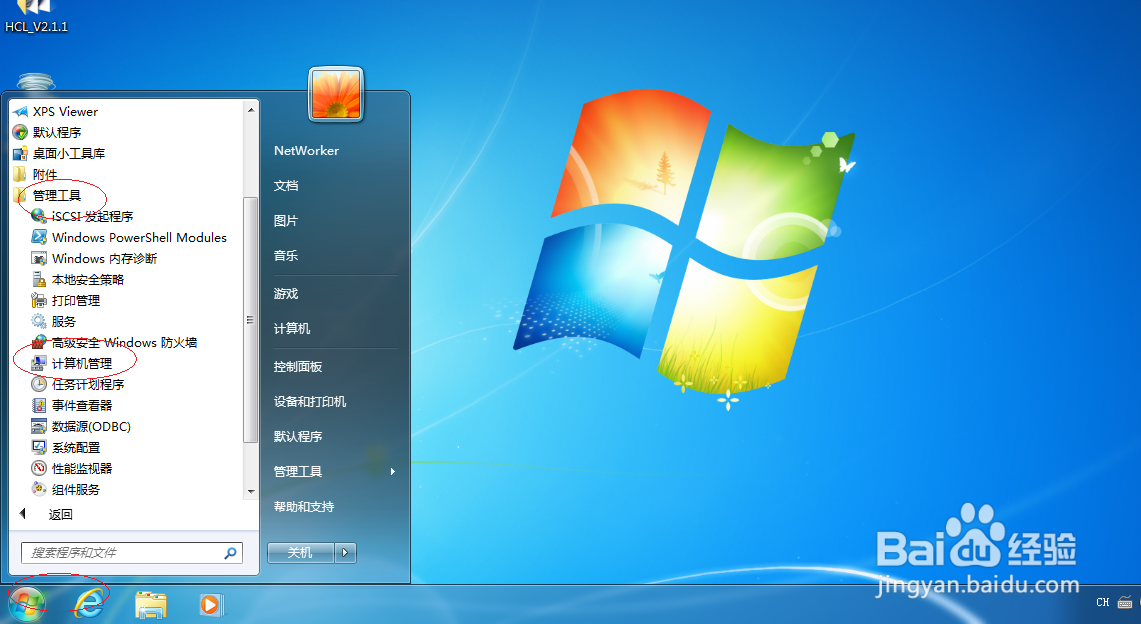Open NetWorker user folder
This screenshot has width=1141, height=624.
[306, 151]
